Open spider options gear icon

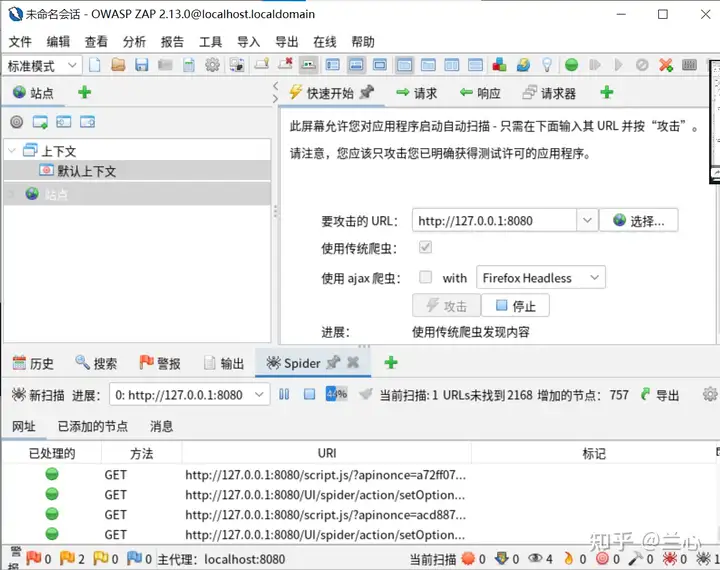710,394
